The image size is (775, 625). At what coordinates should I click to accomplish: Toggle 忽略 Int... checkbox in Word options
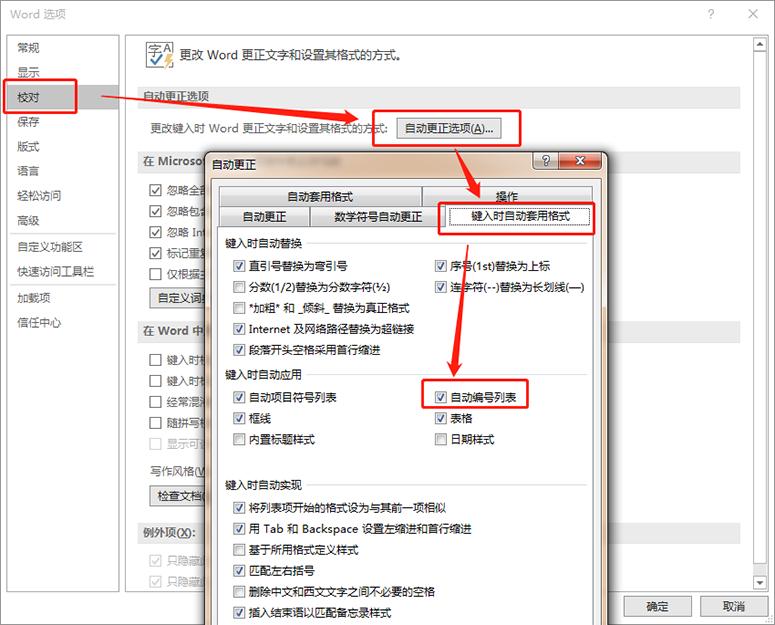[155, 232]
